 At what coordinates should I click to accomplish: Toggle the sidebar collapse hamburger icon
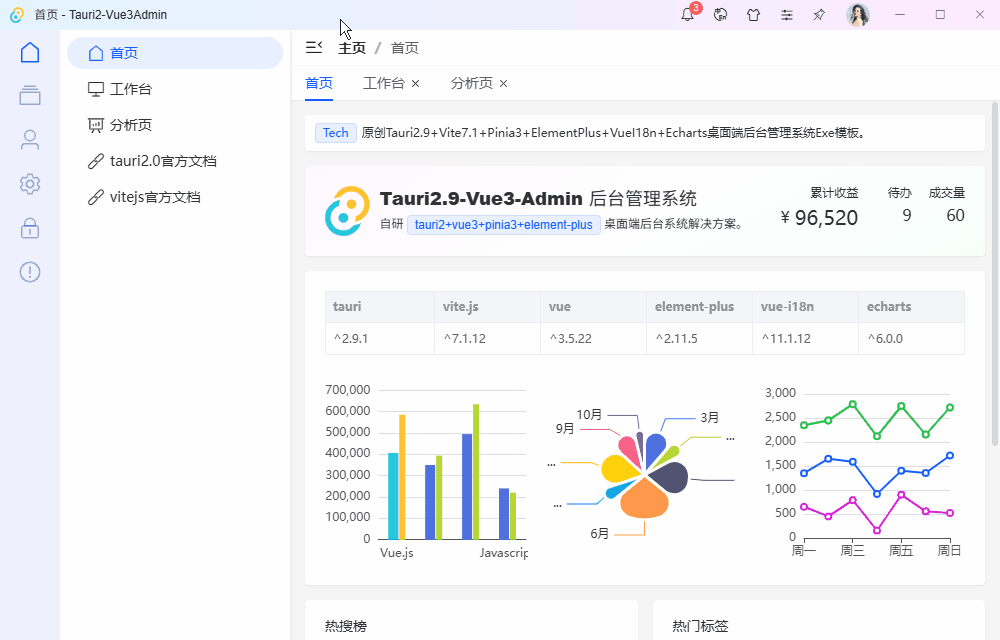(313, 46)
